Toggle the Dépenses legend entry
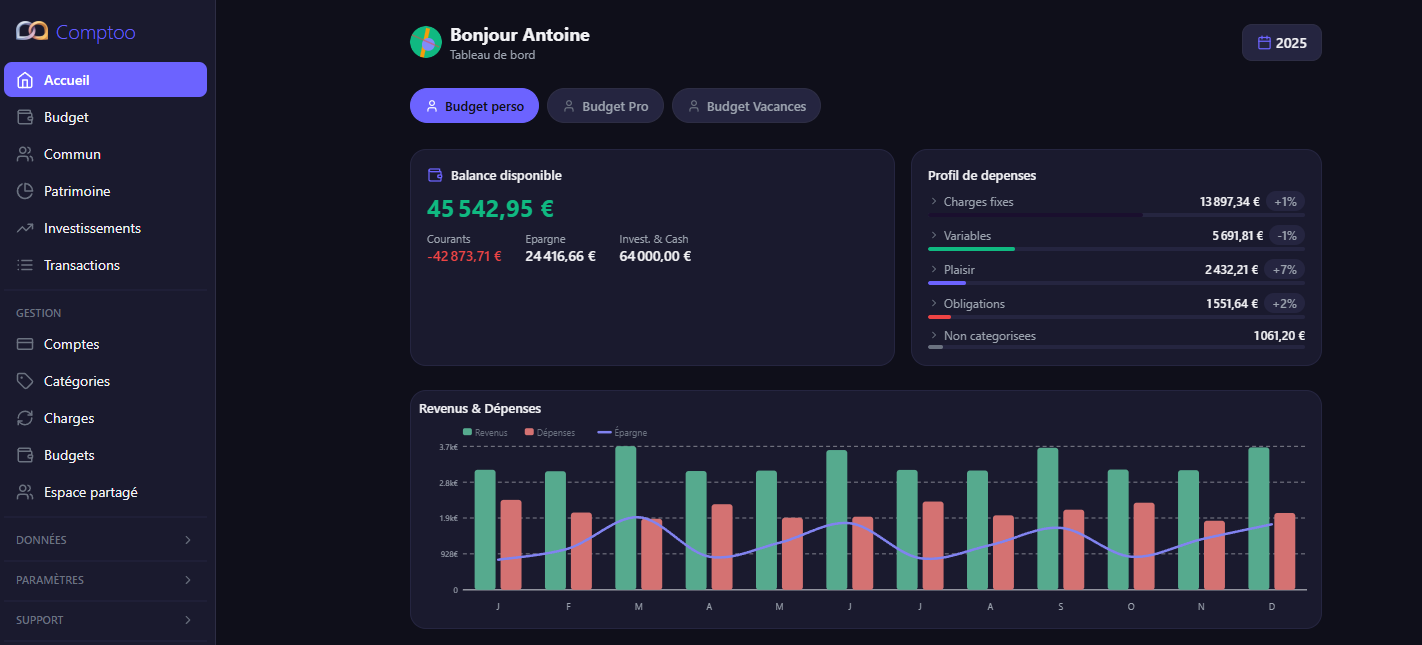 [548, 432]
